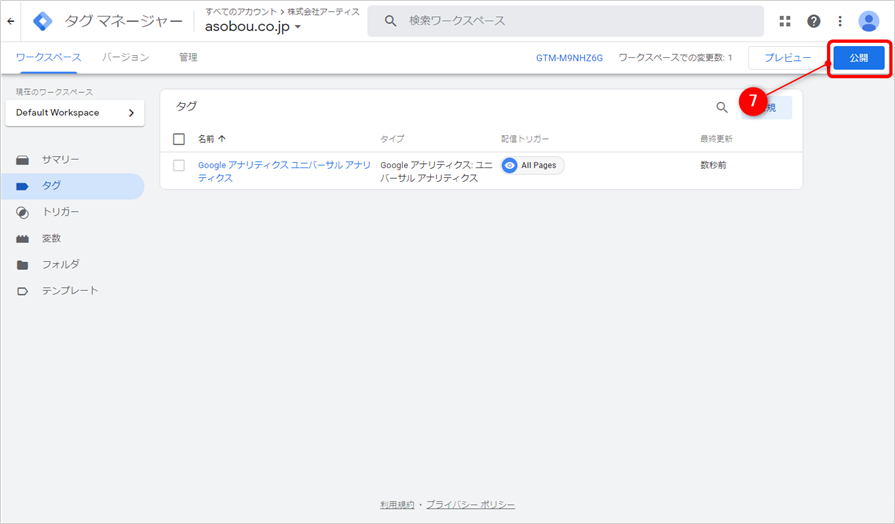The image size is (895, 524).
Task: Click the プレビュー button
Action: (788, 58)
